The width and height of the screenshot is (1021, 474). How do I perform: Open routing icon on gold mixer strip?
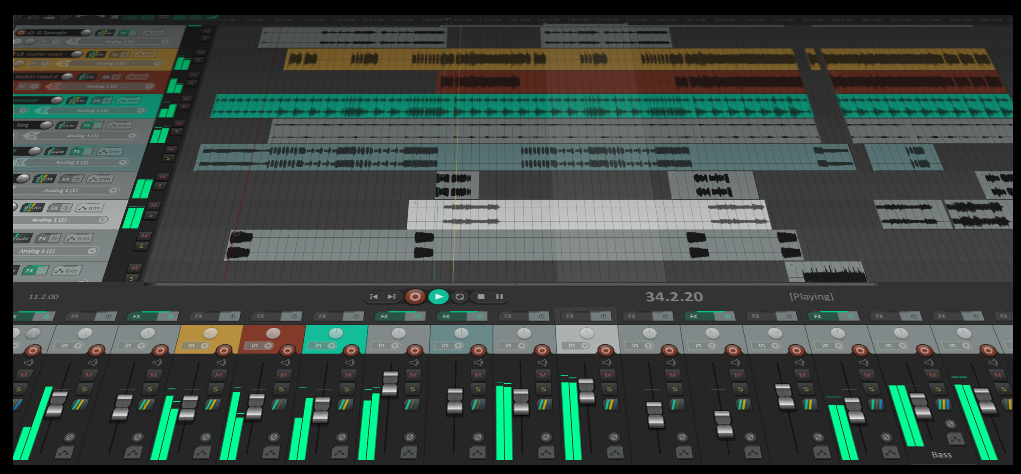[212, 404]
